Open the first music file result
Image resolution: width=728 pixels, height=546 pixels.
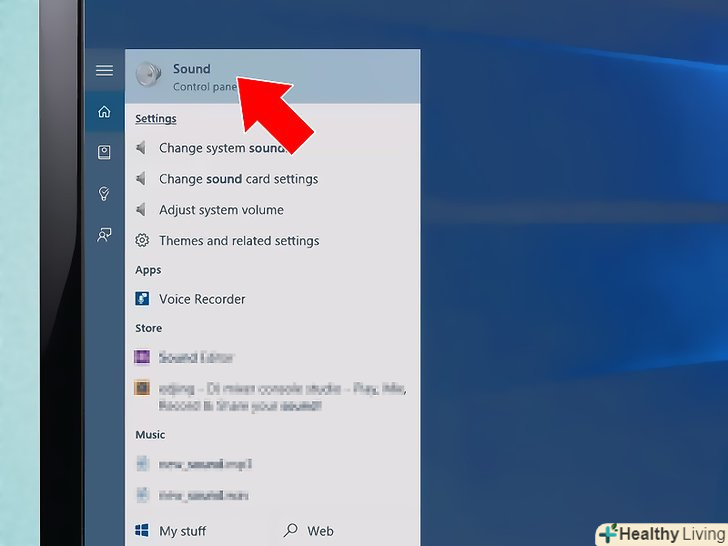[273, 464]
